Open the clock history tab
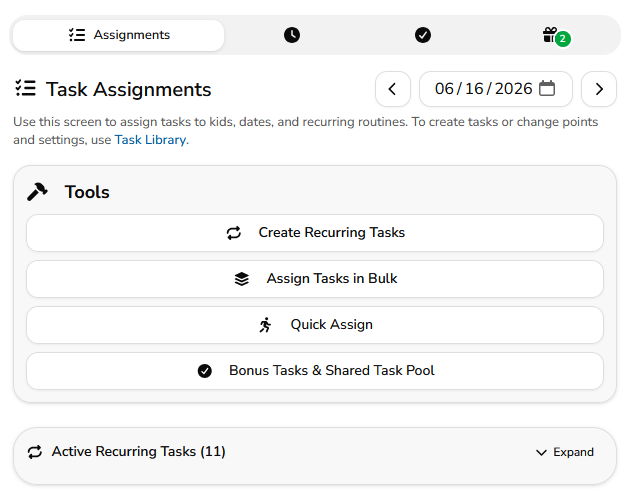Viewport: 628px width, 496px height. point(292,35)
